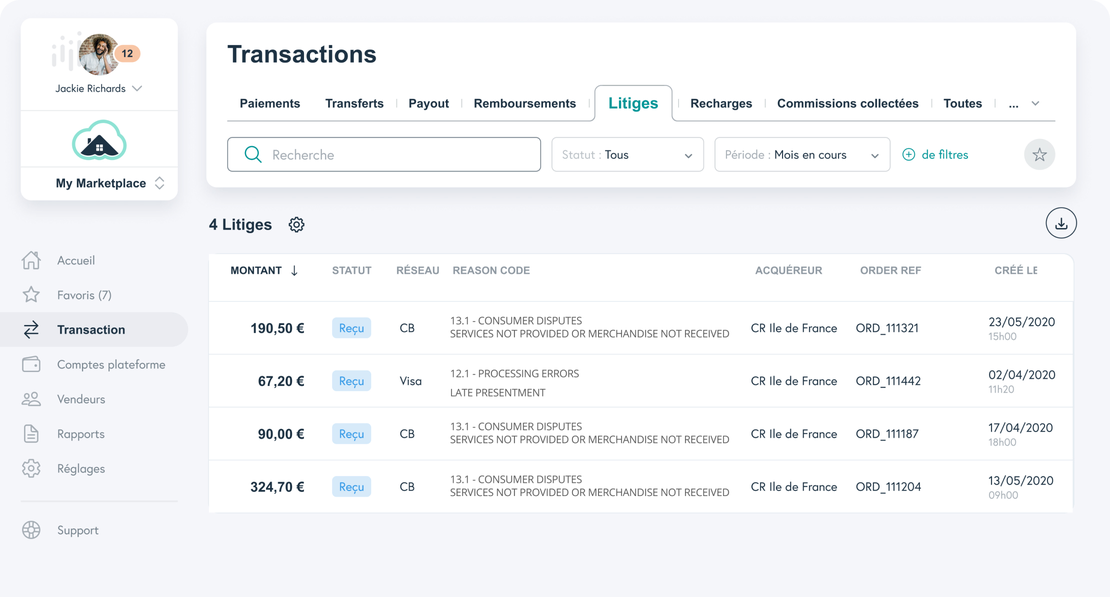Click the star favorite filter button
The image size is (1110, 597).
1039,155
